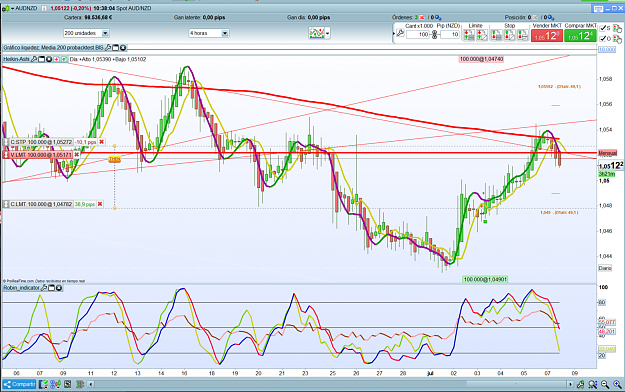Click Comprar MKT buy button
The height and width of the screenshot is (392, 625).
[x=580, y=35]
